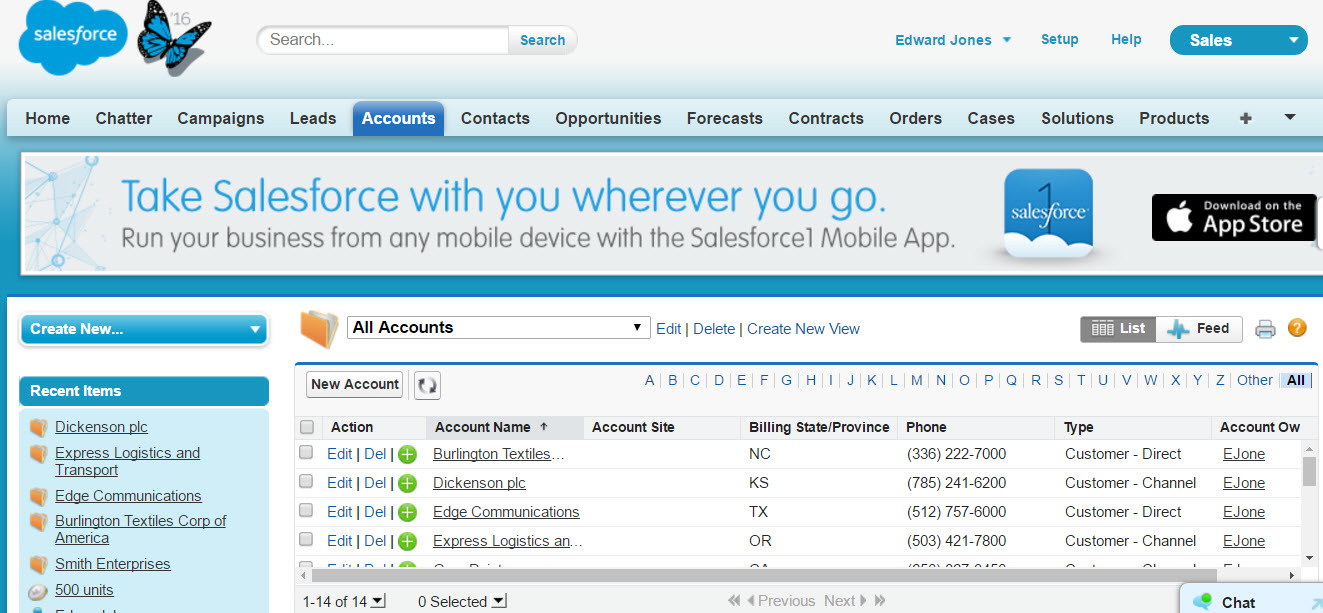Viewport: 1323px width, 613px height.
Task: Click Download on the App Store badge
Action: (x=1233, y=217)
